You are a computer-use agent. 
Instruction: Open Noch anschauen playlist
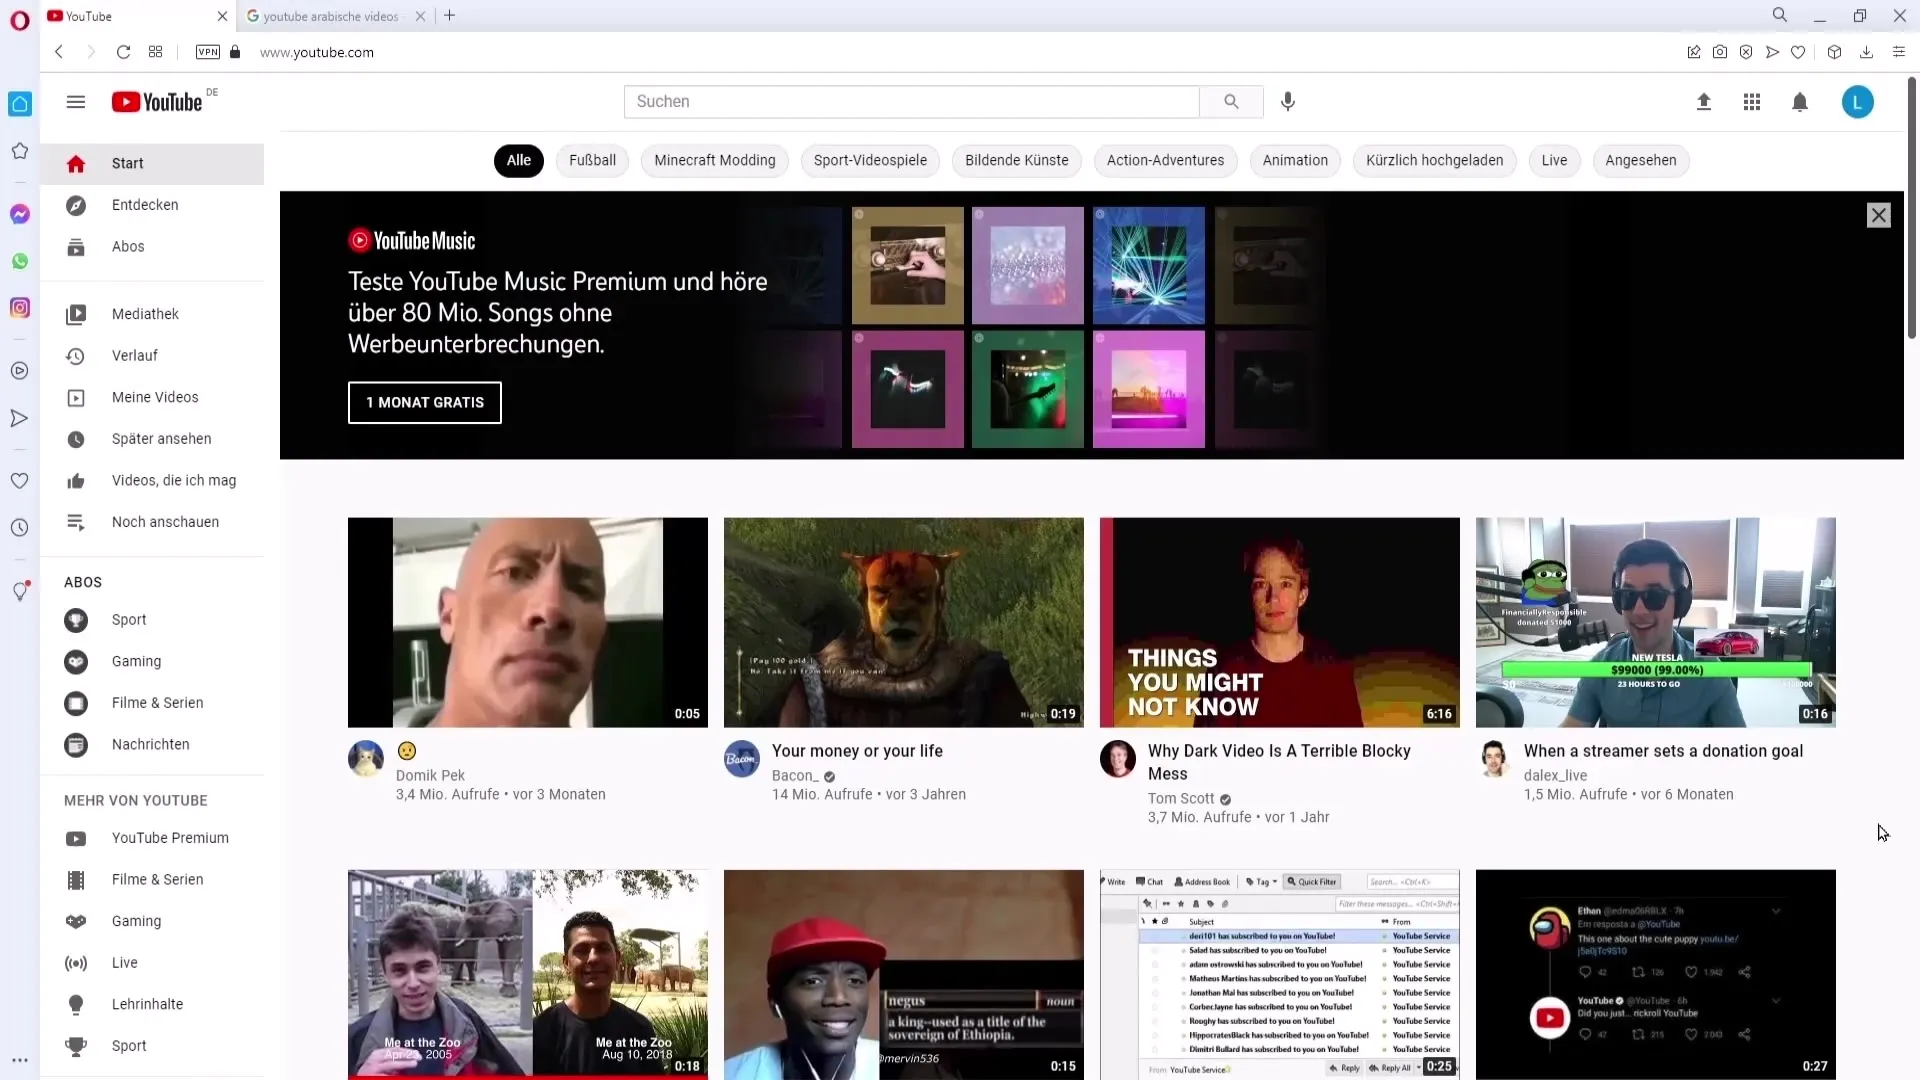(152, 522)
